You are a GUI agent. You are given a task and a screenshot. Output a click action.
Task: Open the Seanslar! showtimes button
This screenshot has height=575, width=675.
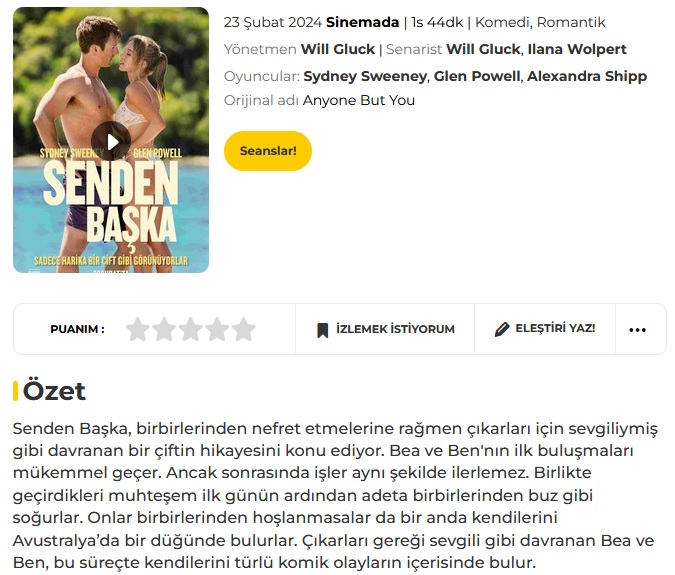[268, 151]
